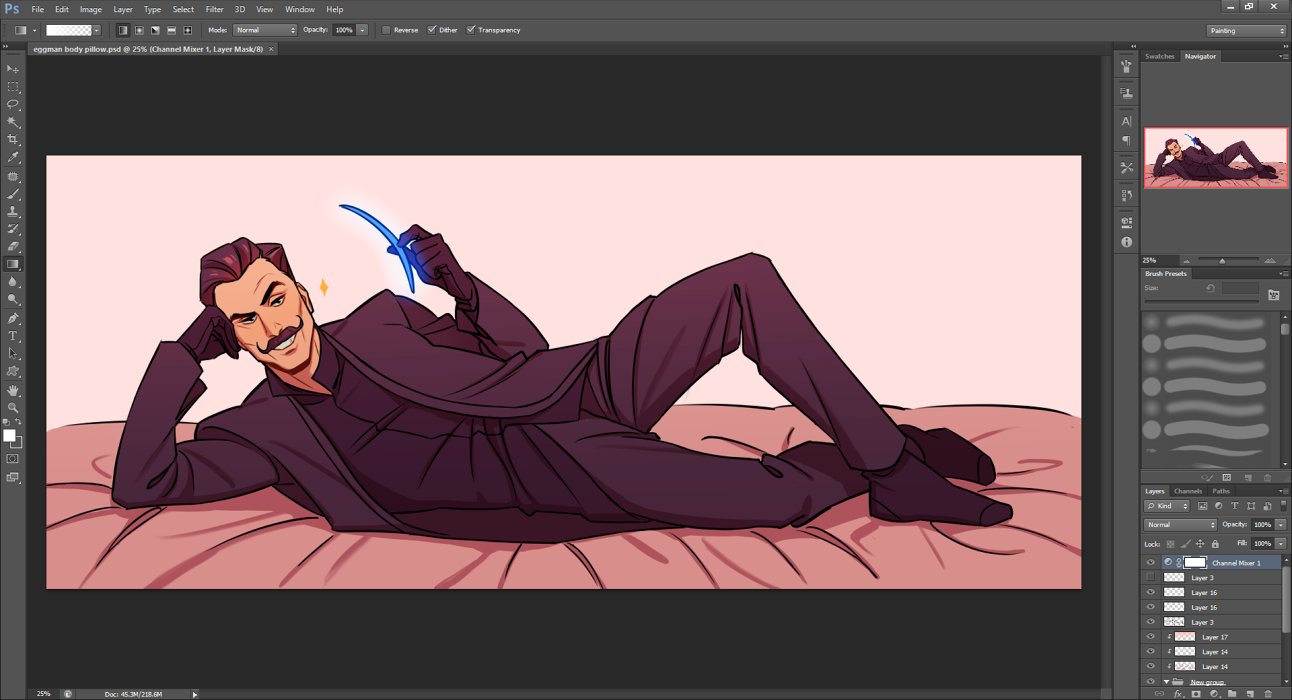Open the Fill percentage arrow in Layers

[1281, 543]
